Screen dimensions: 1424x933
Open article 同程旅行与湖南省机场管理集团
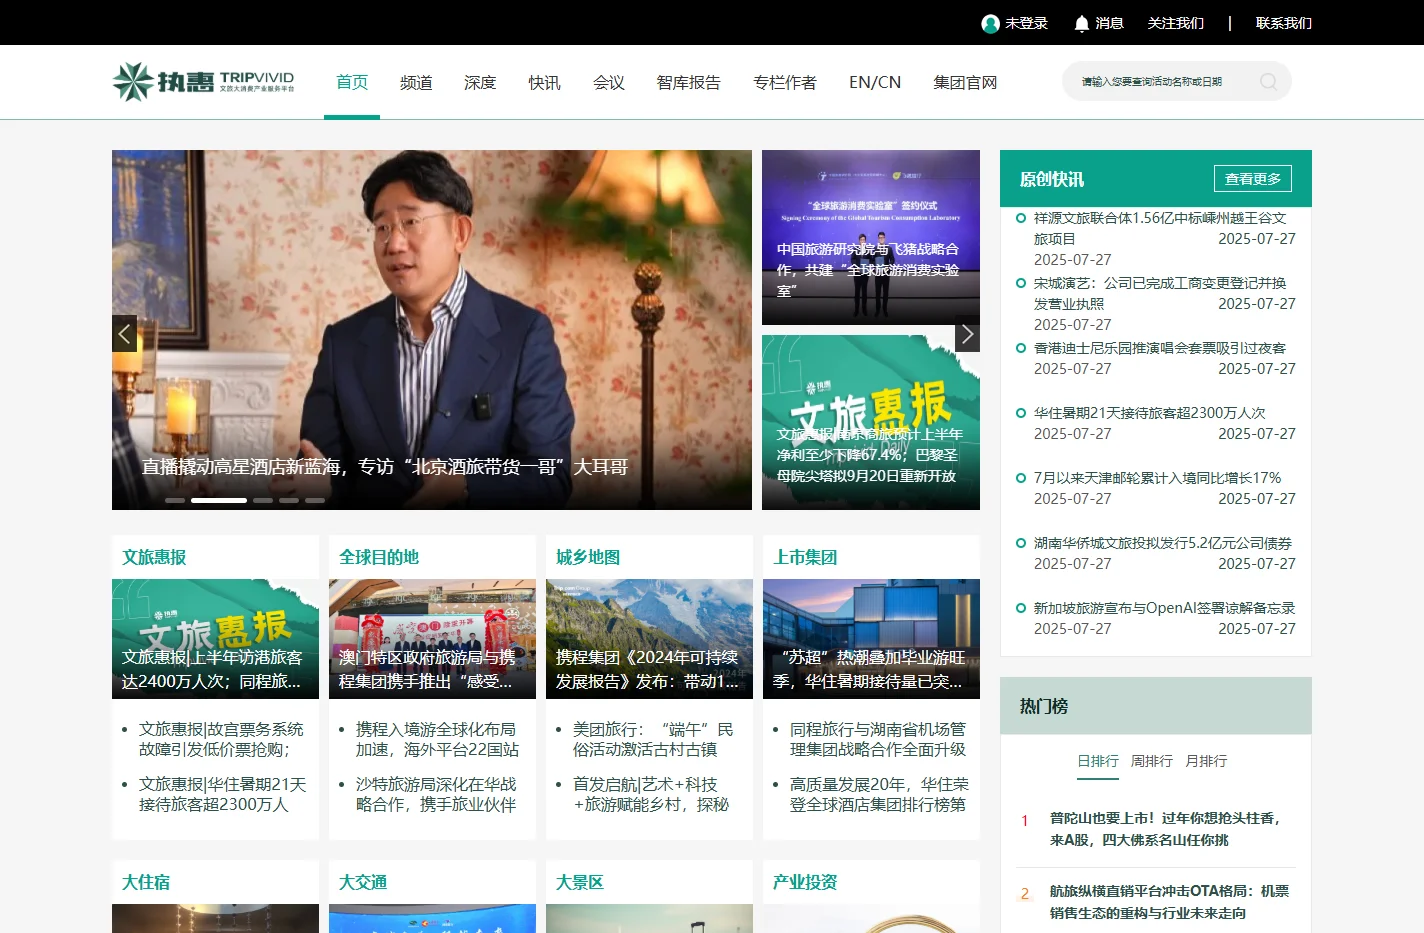click(x=878, y=739)
